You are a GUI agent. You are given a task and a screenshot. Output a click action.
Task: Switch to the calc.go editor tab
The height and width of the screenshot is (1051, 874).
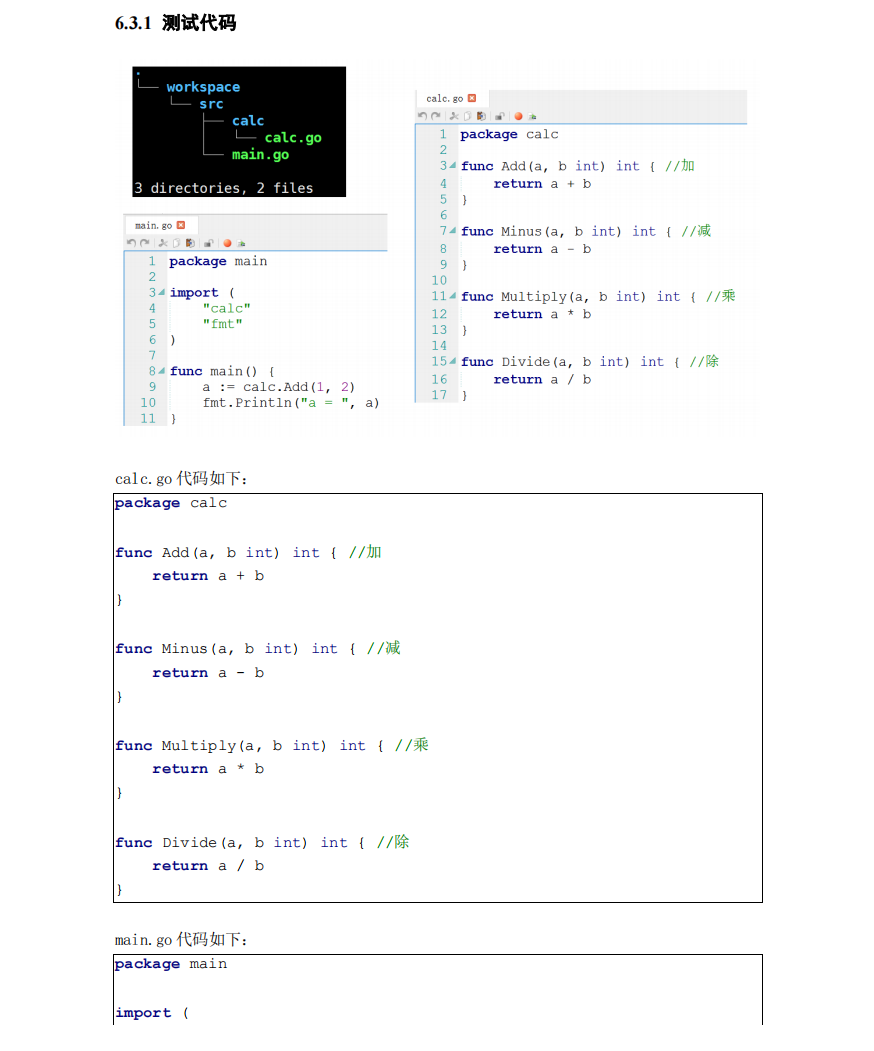click(x=444, y=97)
